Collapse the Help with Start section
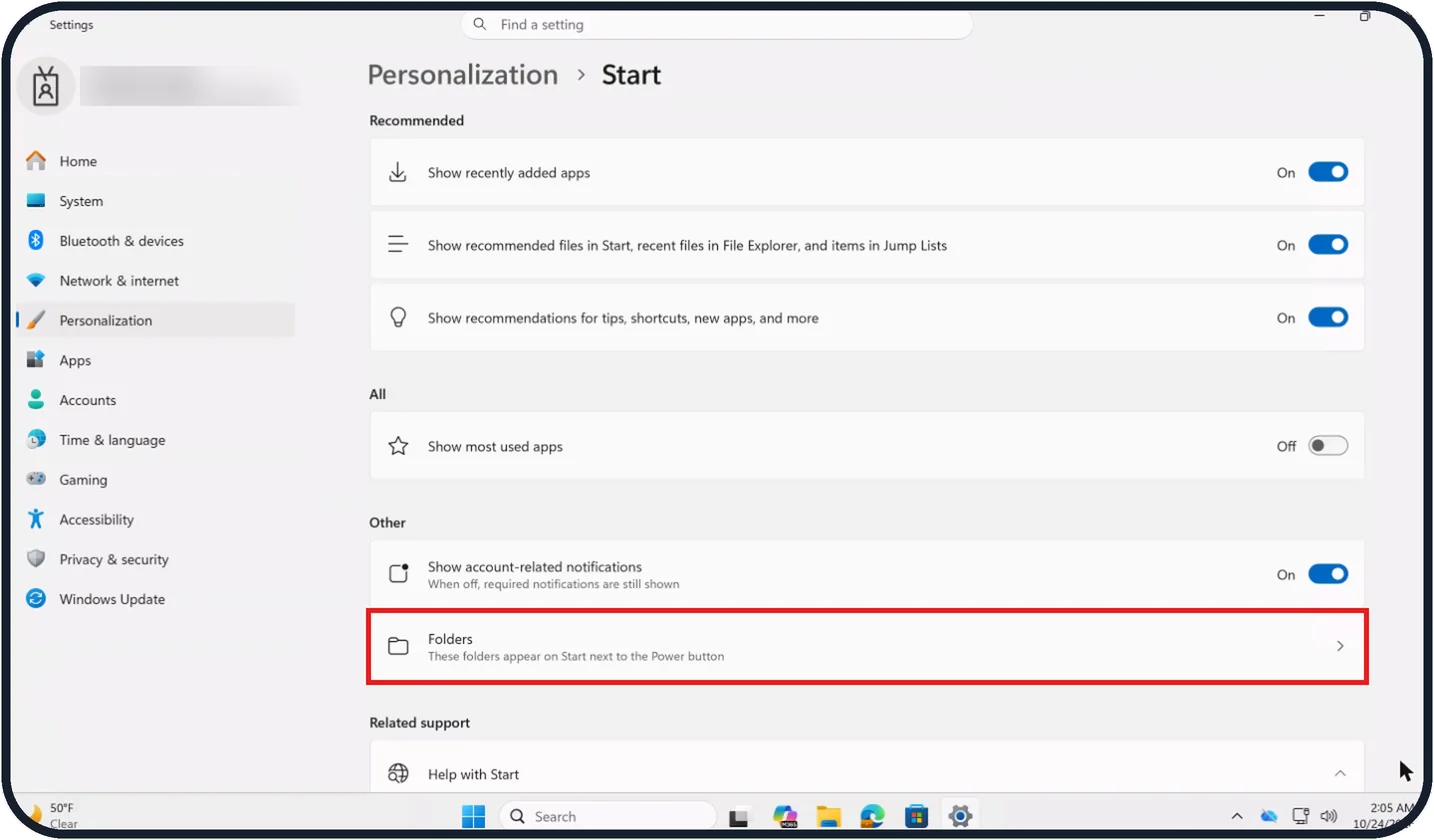This screenshot has width=1434, height=840. 1340,774
